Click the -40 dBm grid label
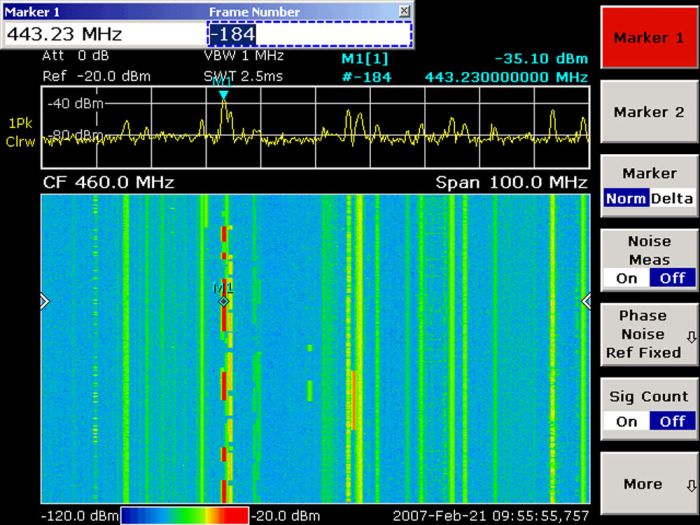 [75, 104]
